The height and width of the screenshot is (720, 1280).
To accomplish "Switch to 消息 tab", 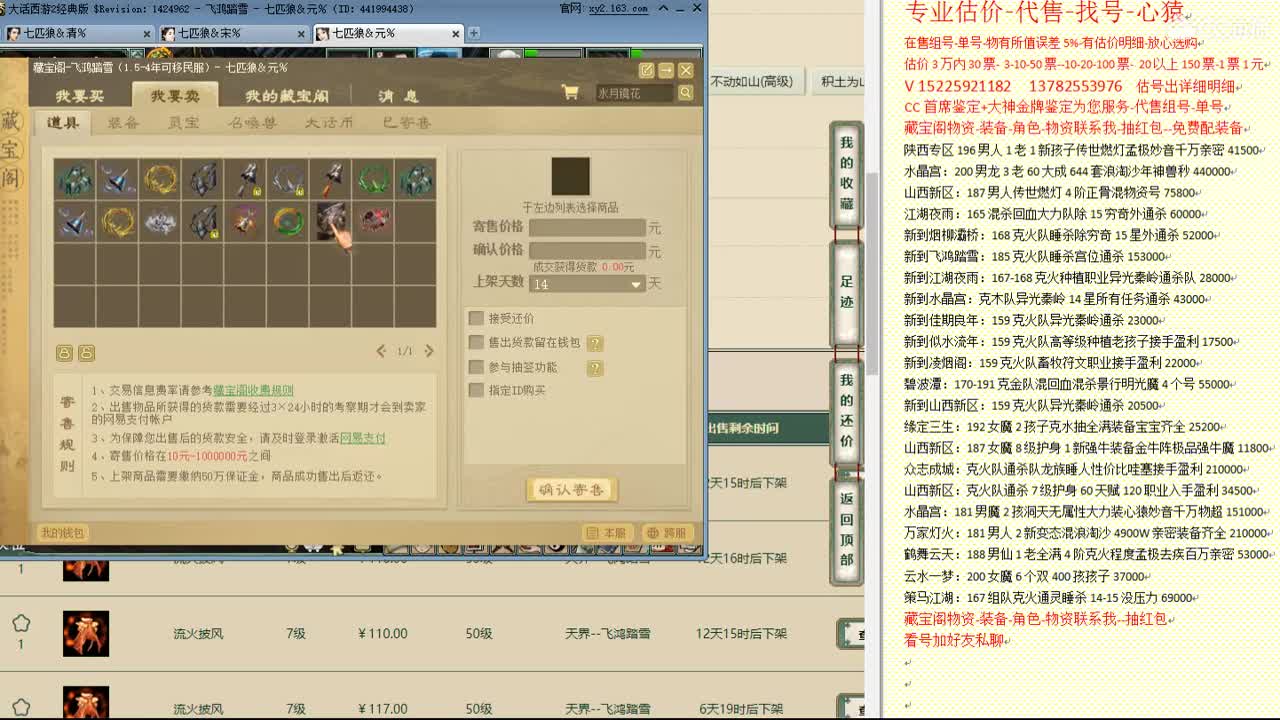I will coord(398,96).
